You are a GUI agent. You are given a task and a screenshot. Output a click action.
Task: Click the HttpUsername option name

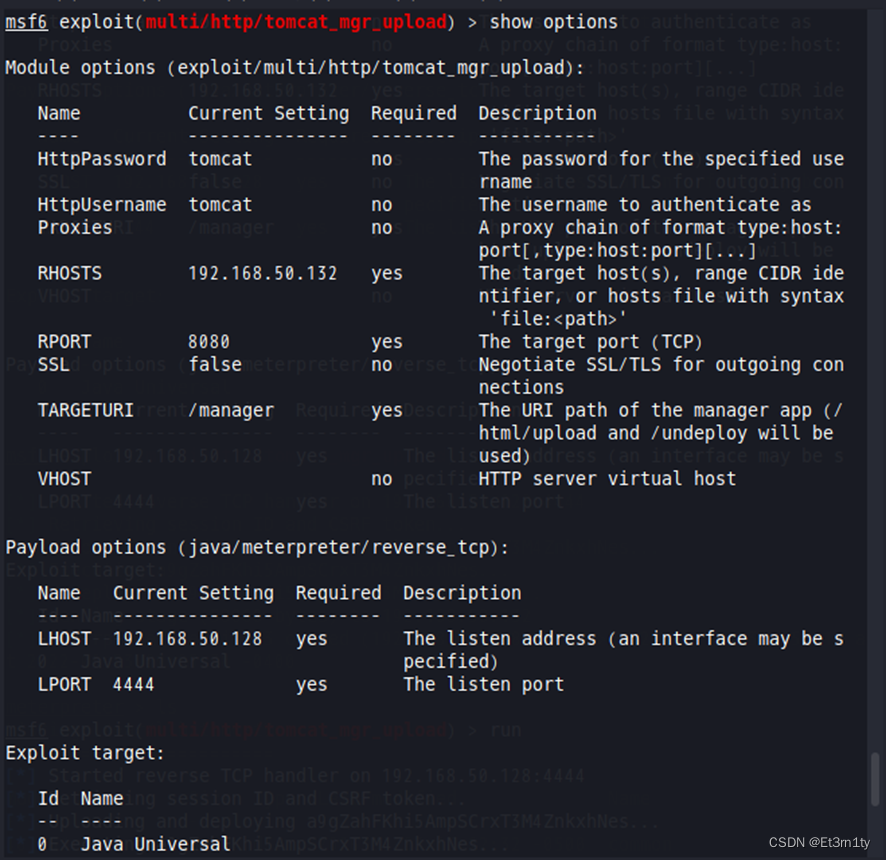coord(102,205)
